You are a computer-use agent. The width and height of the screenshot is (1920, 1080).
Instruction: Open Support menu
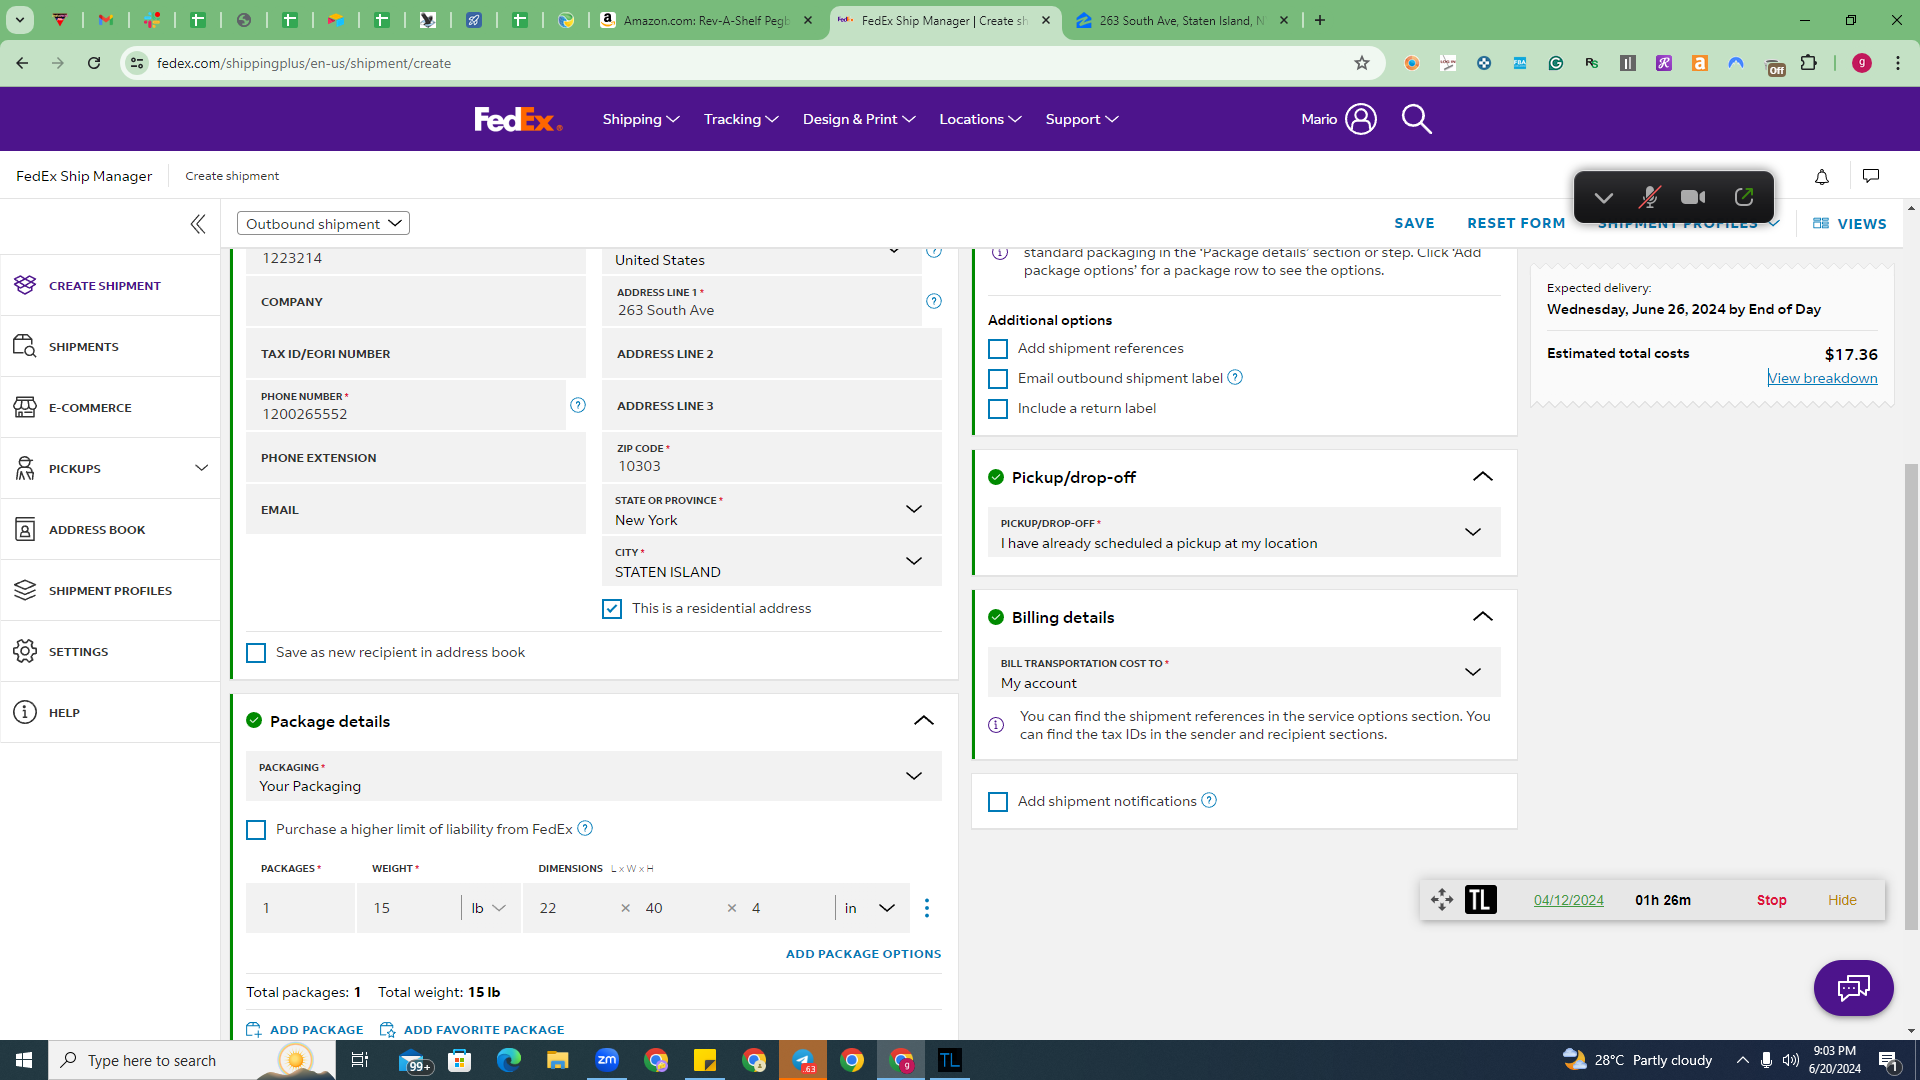(x=1082, y=119)
